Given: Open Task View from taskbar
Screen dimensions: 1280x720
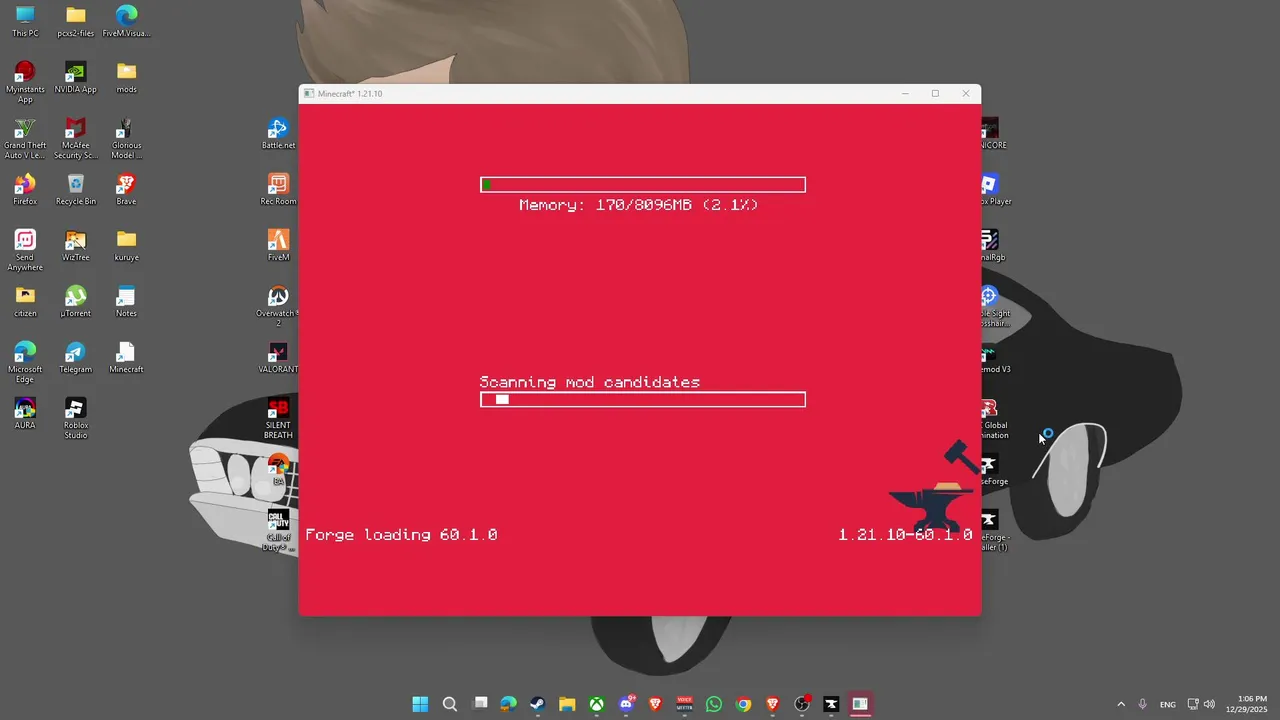Looking at the screenshot, I should [x=480, y=704].
